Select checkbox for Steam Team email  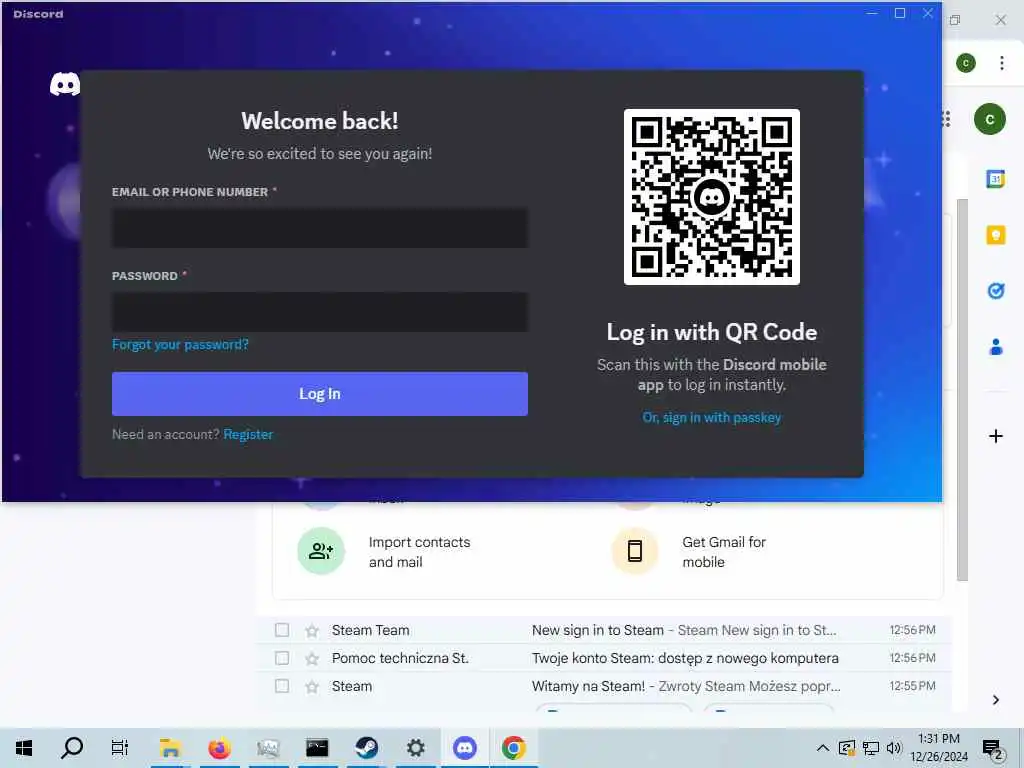tap(281, 630)
